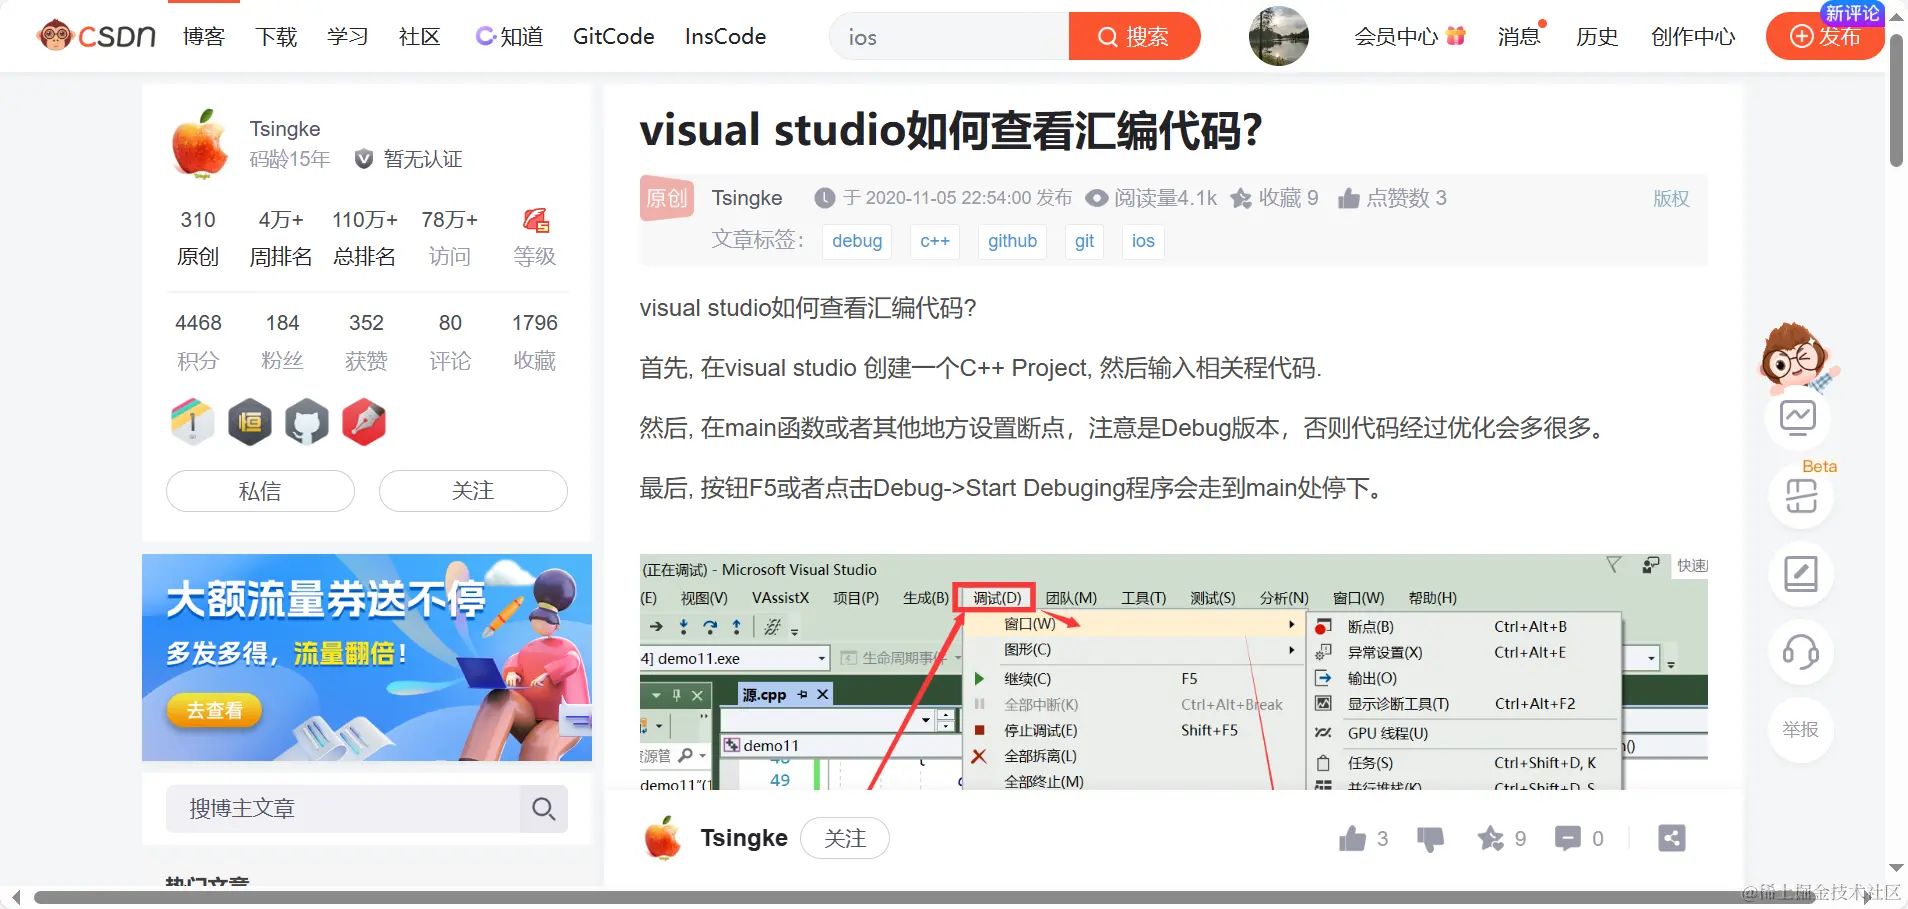Open comments via speech bubble icon
This screenshot has width=1908, height=909.
1568,838
